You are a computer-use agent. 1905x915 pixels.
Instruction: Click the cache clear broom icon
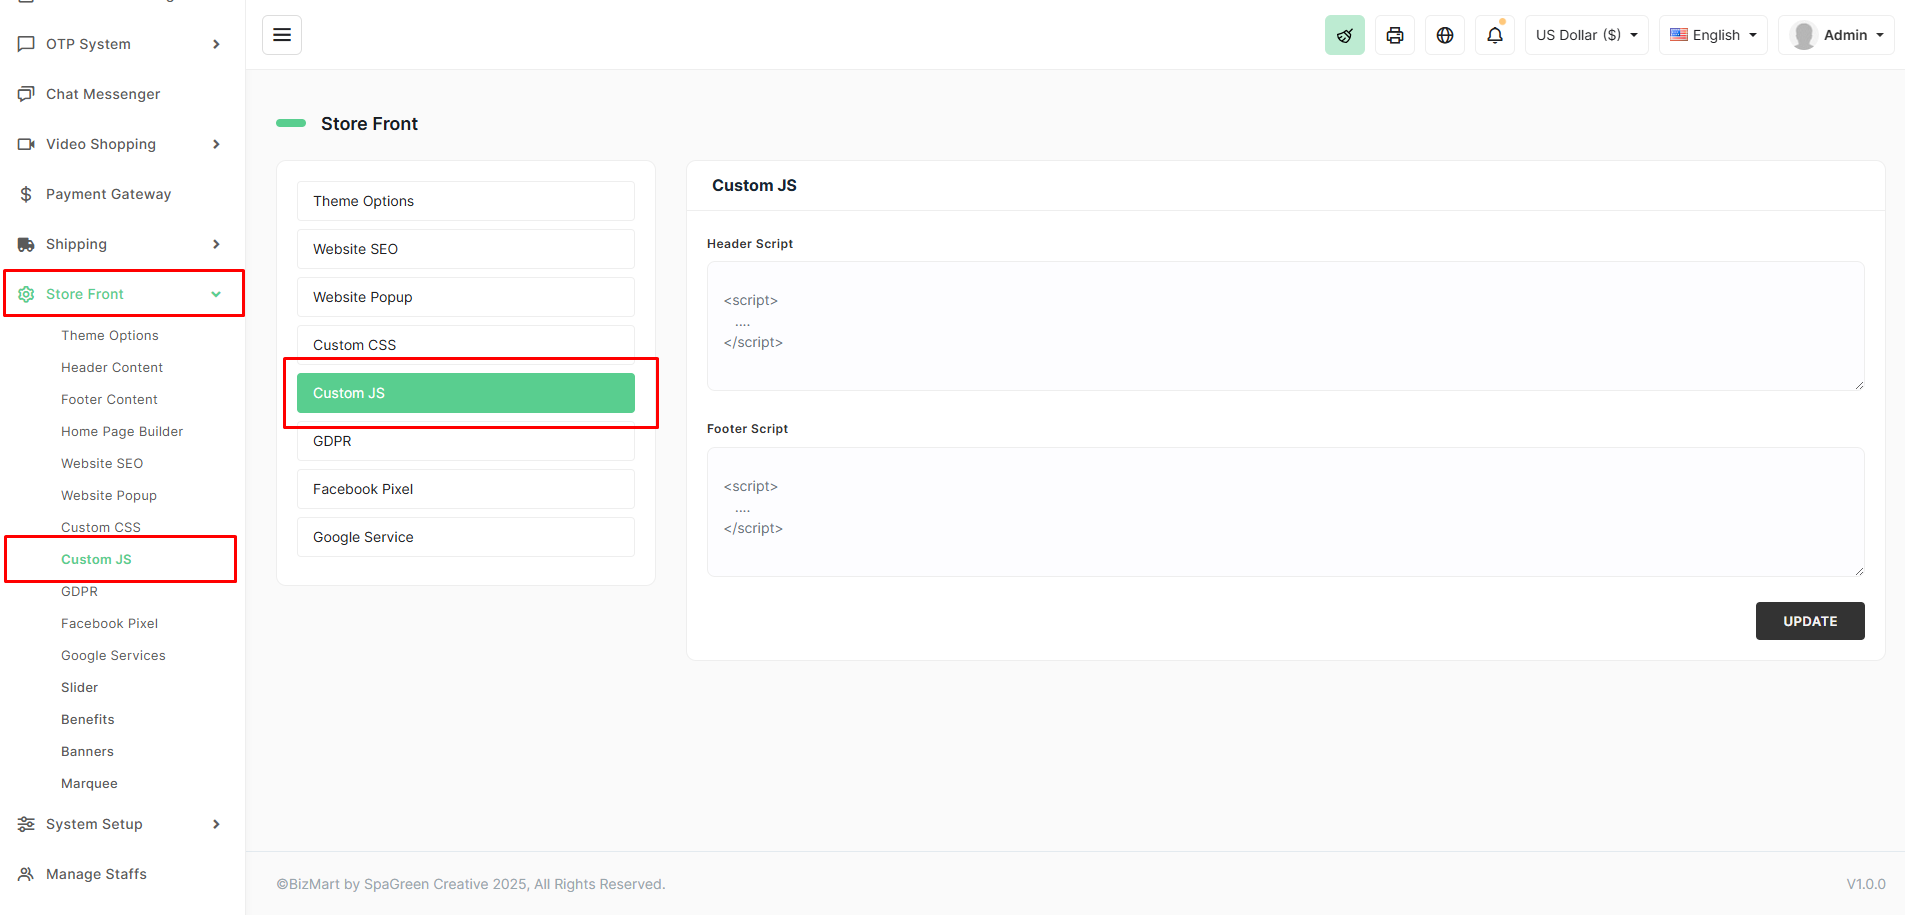1344,34
